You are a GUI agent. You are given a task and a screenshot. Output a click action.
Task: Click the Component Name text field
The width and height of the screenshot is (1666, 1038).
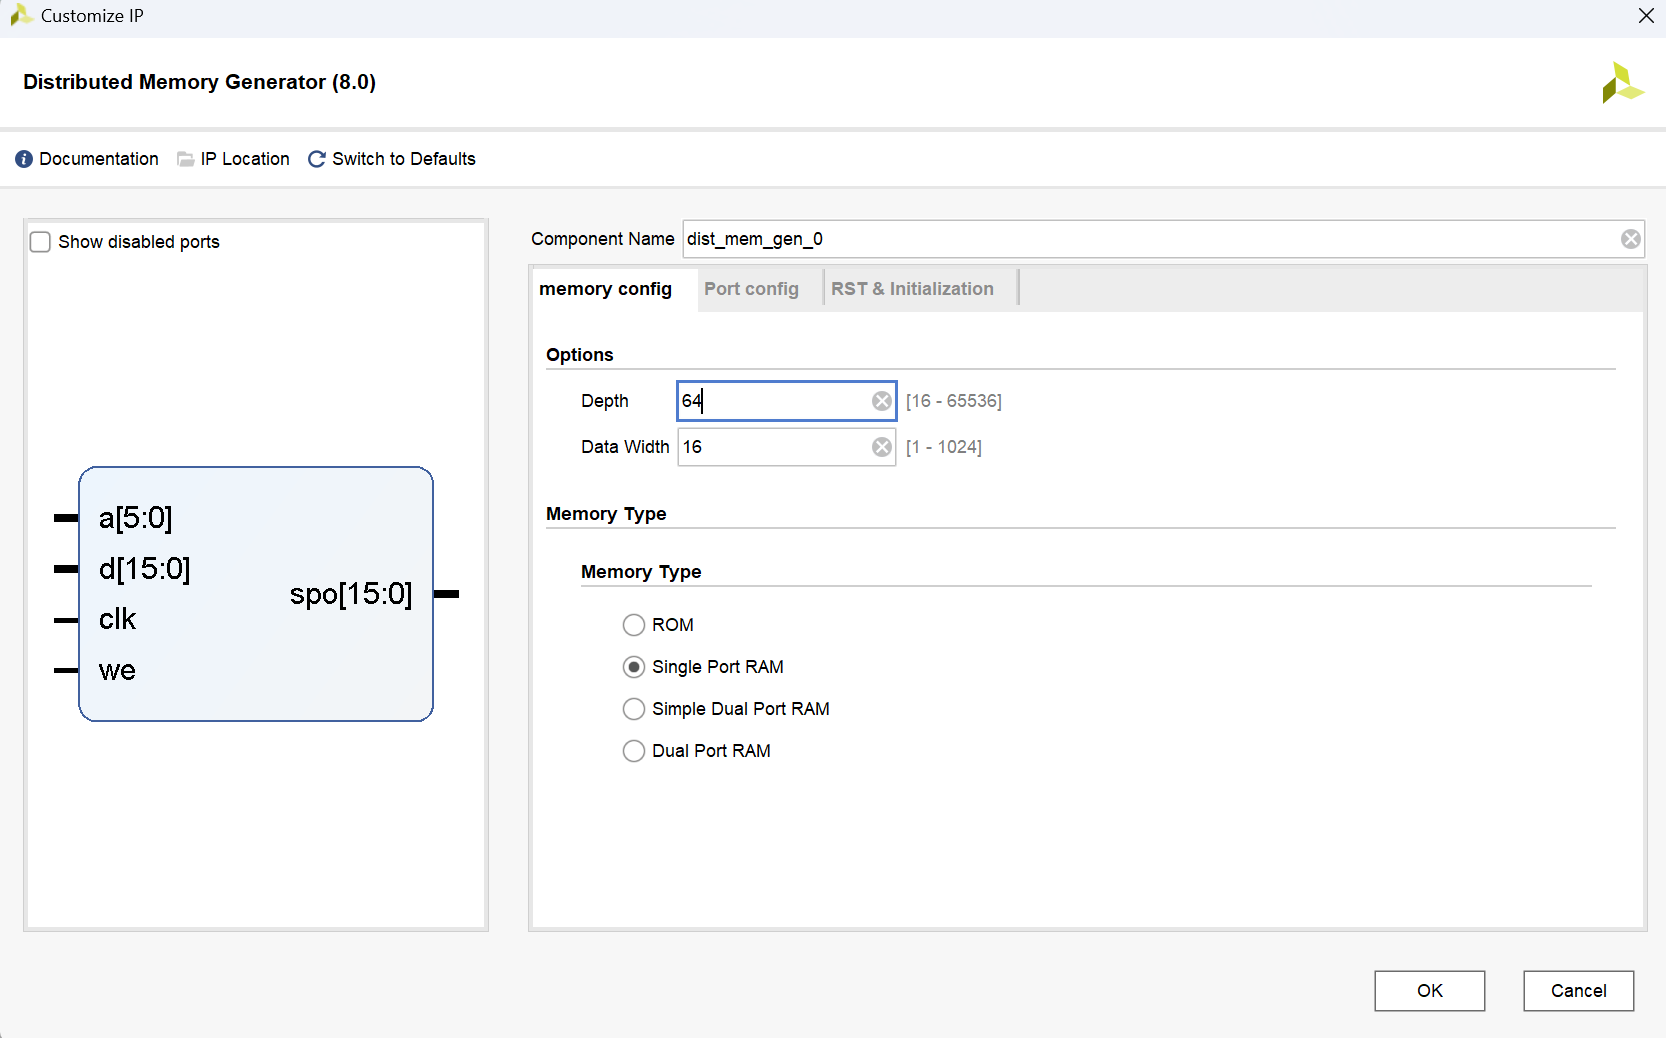click(1150, 239)
